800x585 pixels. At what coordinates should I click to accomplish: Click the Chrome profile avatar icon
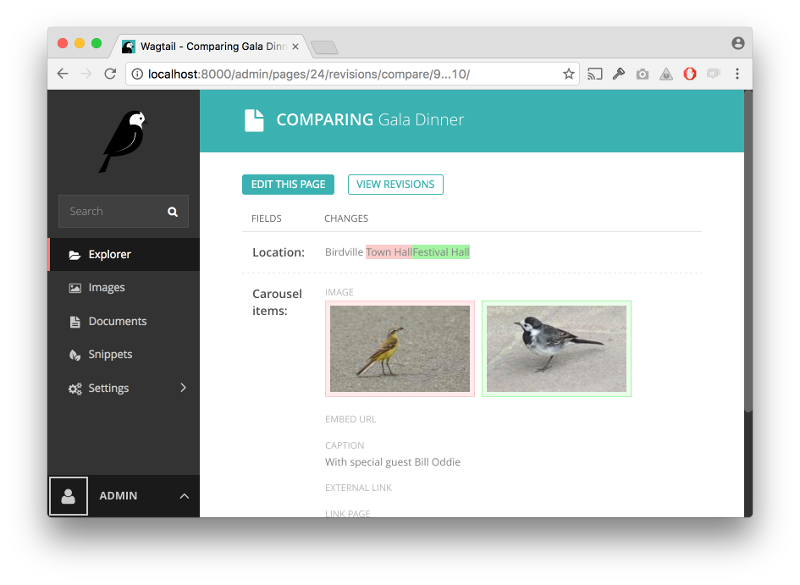coord(738,43)
